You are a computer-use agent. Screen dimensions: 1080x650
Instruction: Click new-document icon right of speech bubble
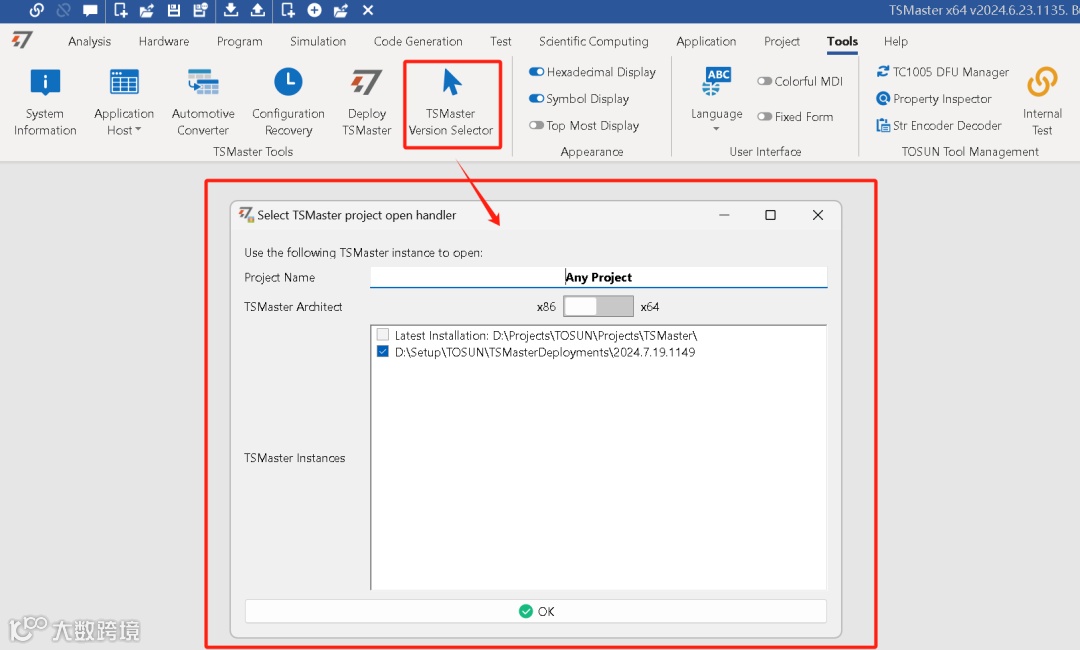click(121, 10)
